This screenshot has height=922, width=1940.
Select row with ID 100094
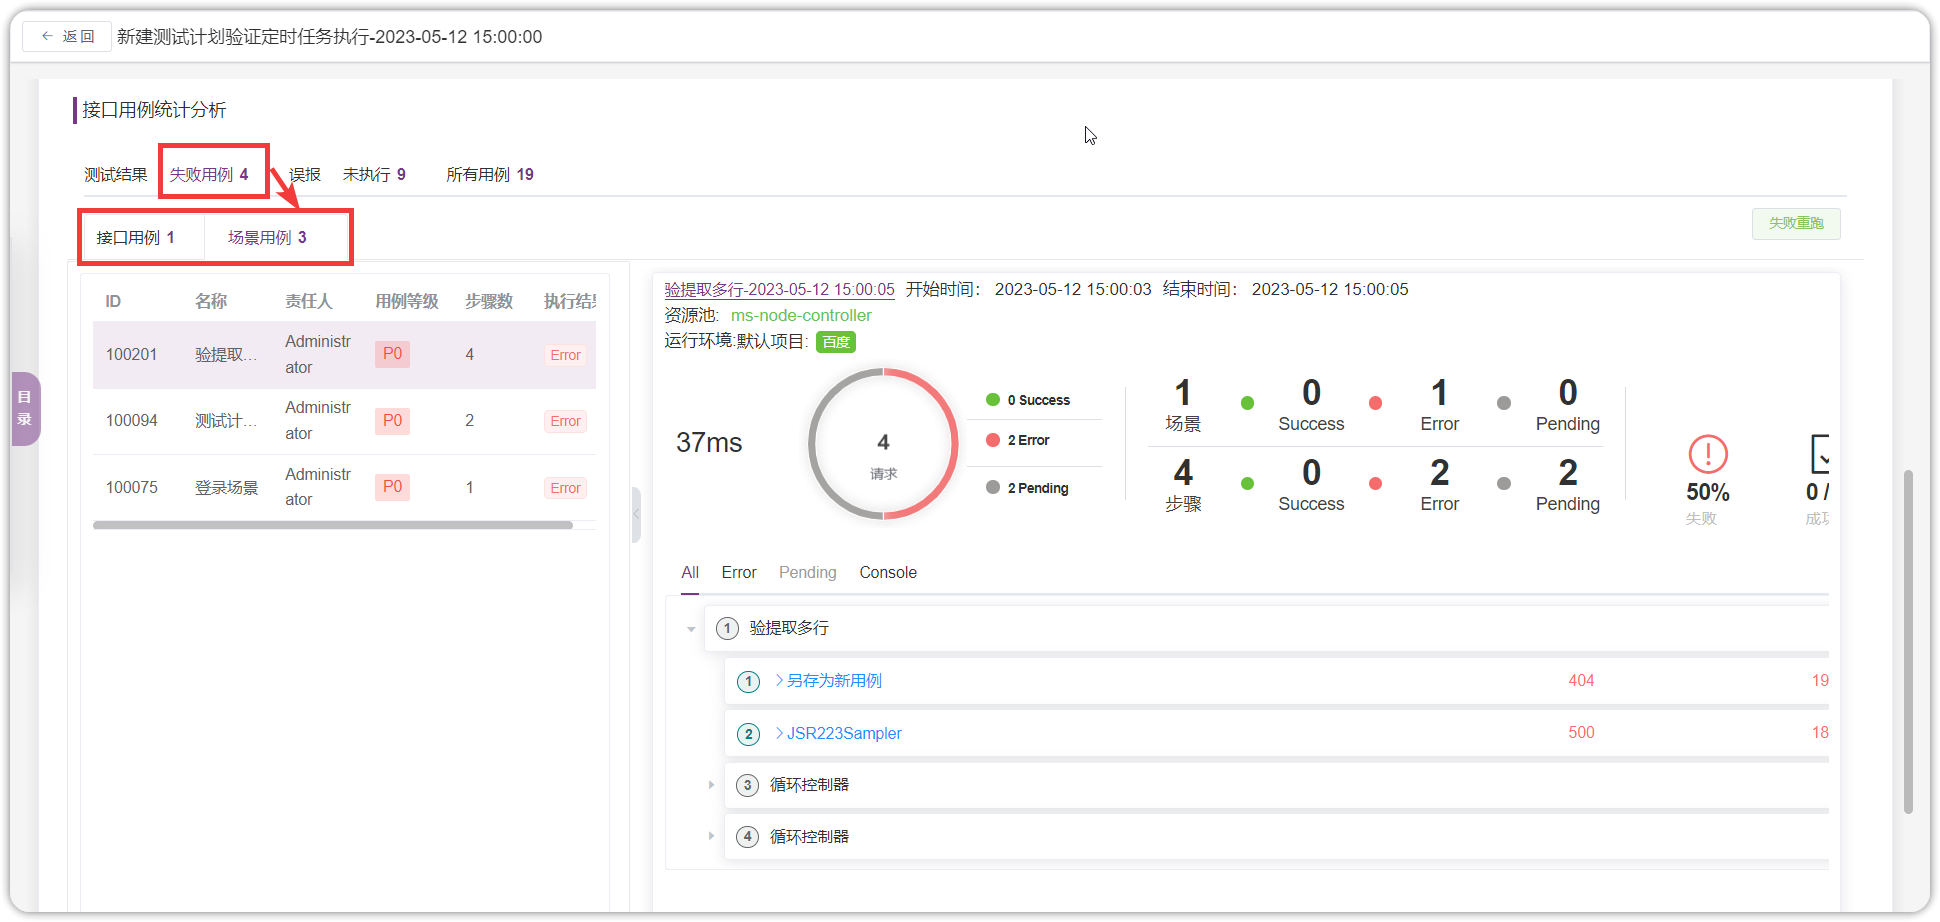pyautogui.click(x=344, y=421)
